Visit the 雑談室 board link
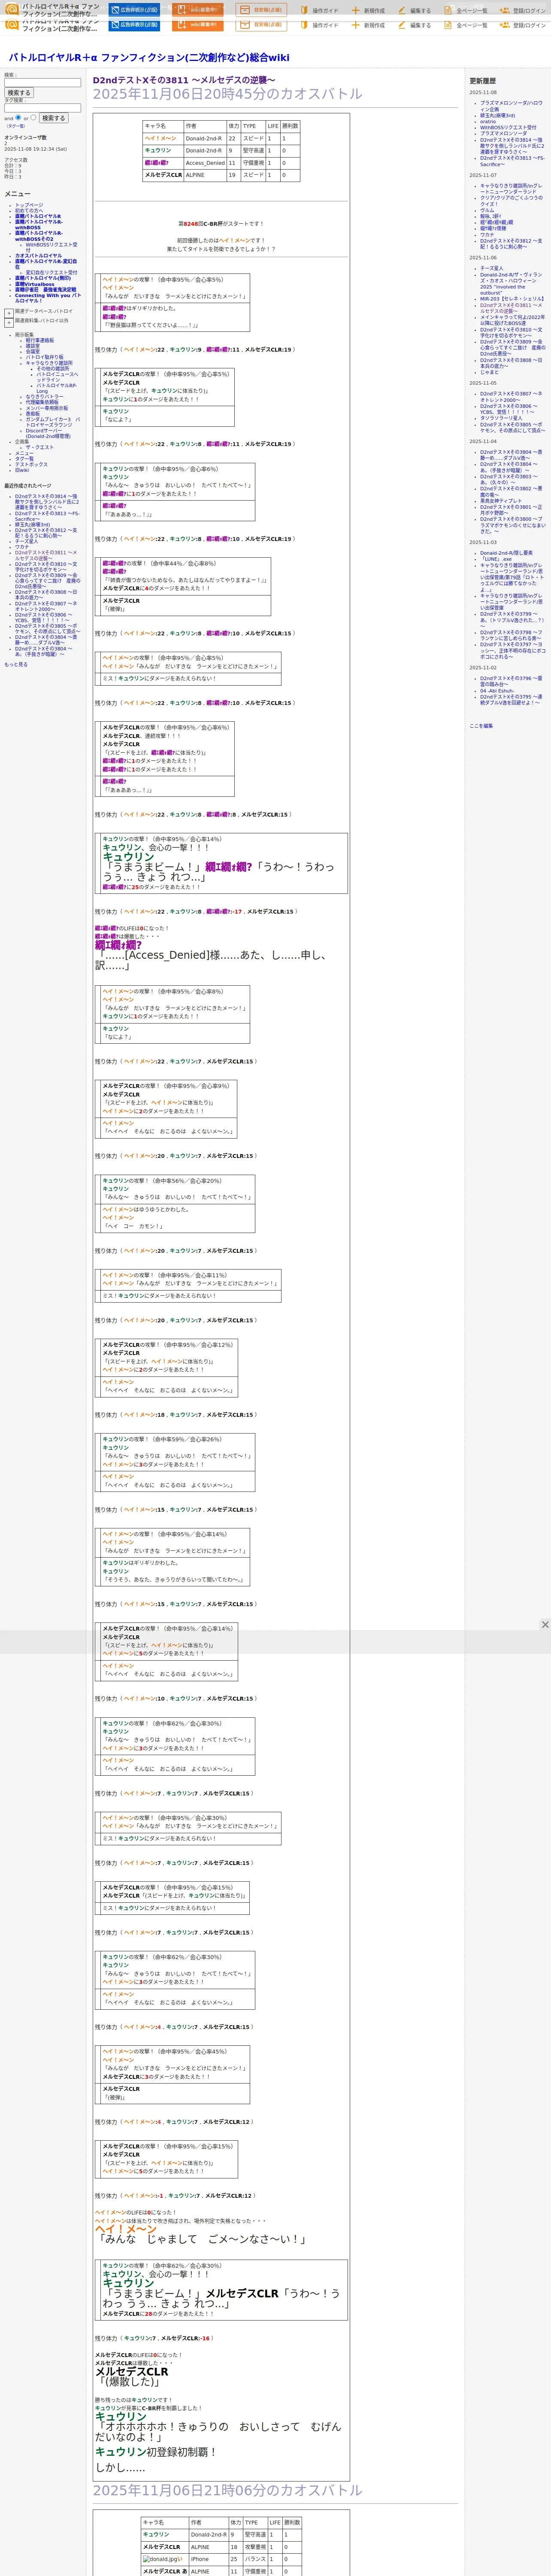The width and height of the screenshot is (551, 2576). coord(33,346)
